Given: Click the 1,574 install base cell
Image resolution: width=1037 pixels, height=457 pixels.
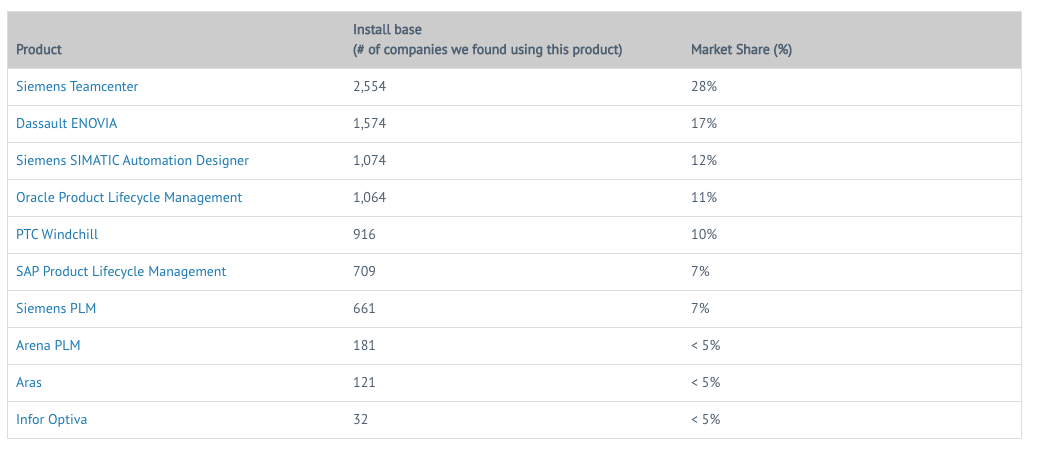Looking at the screenshot, I should (x=370, y=124).
